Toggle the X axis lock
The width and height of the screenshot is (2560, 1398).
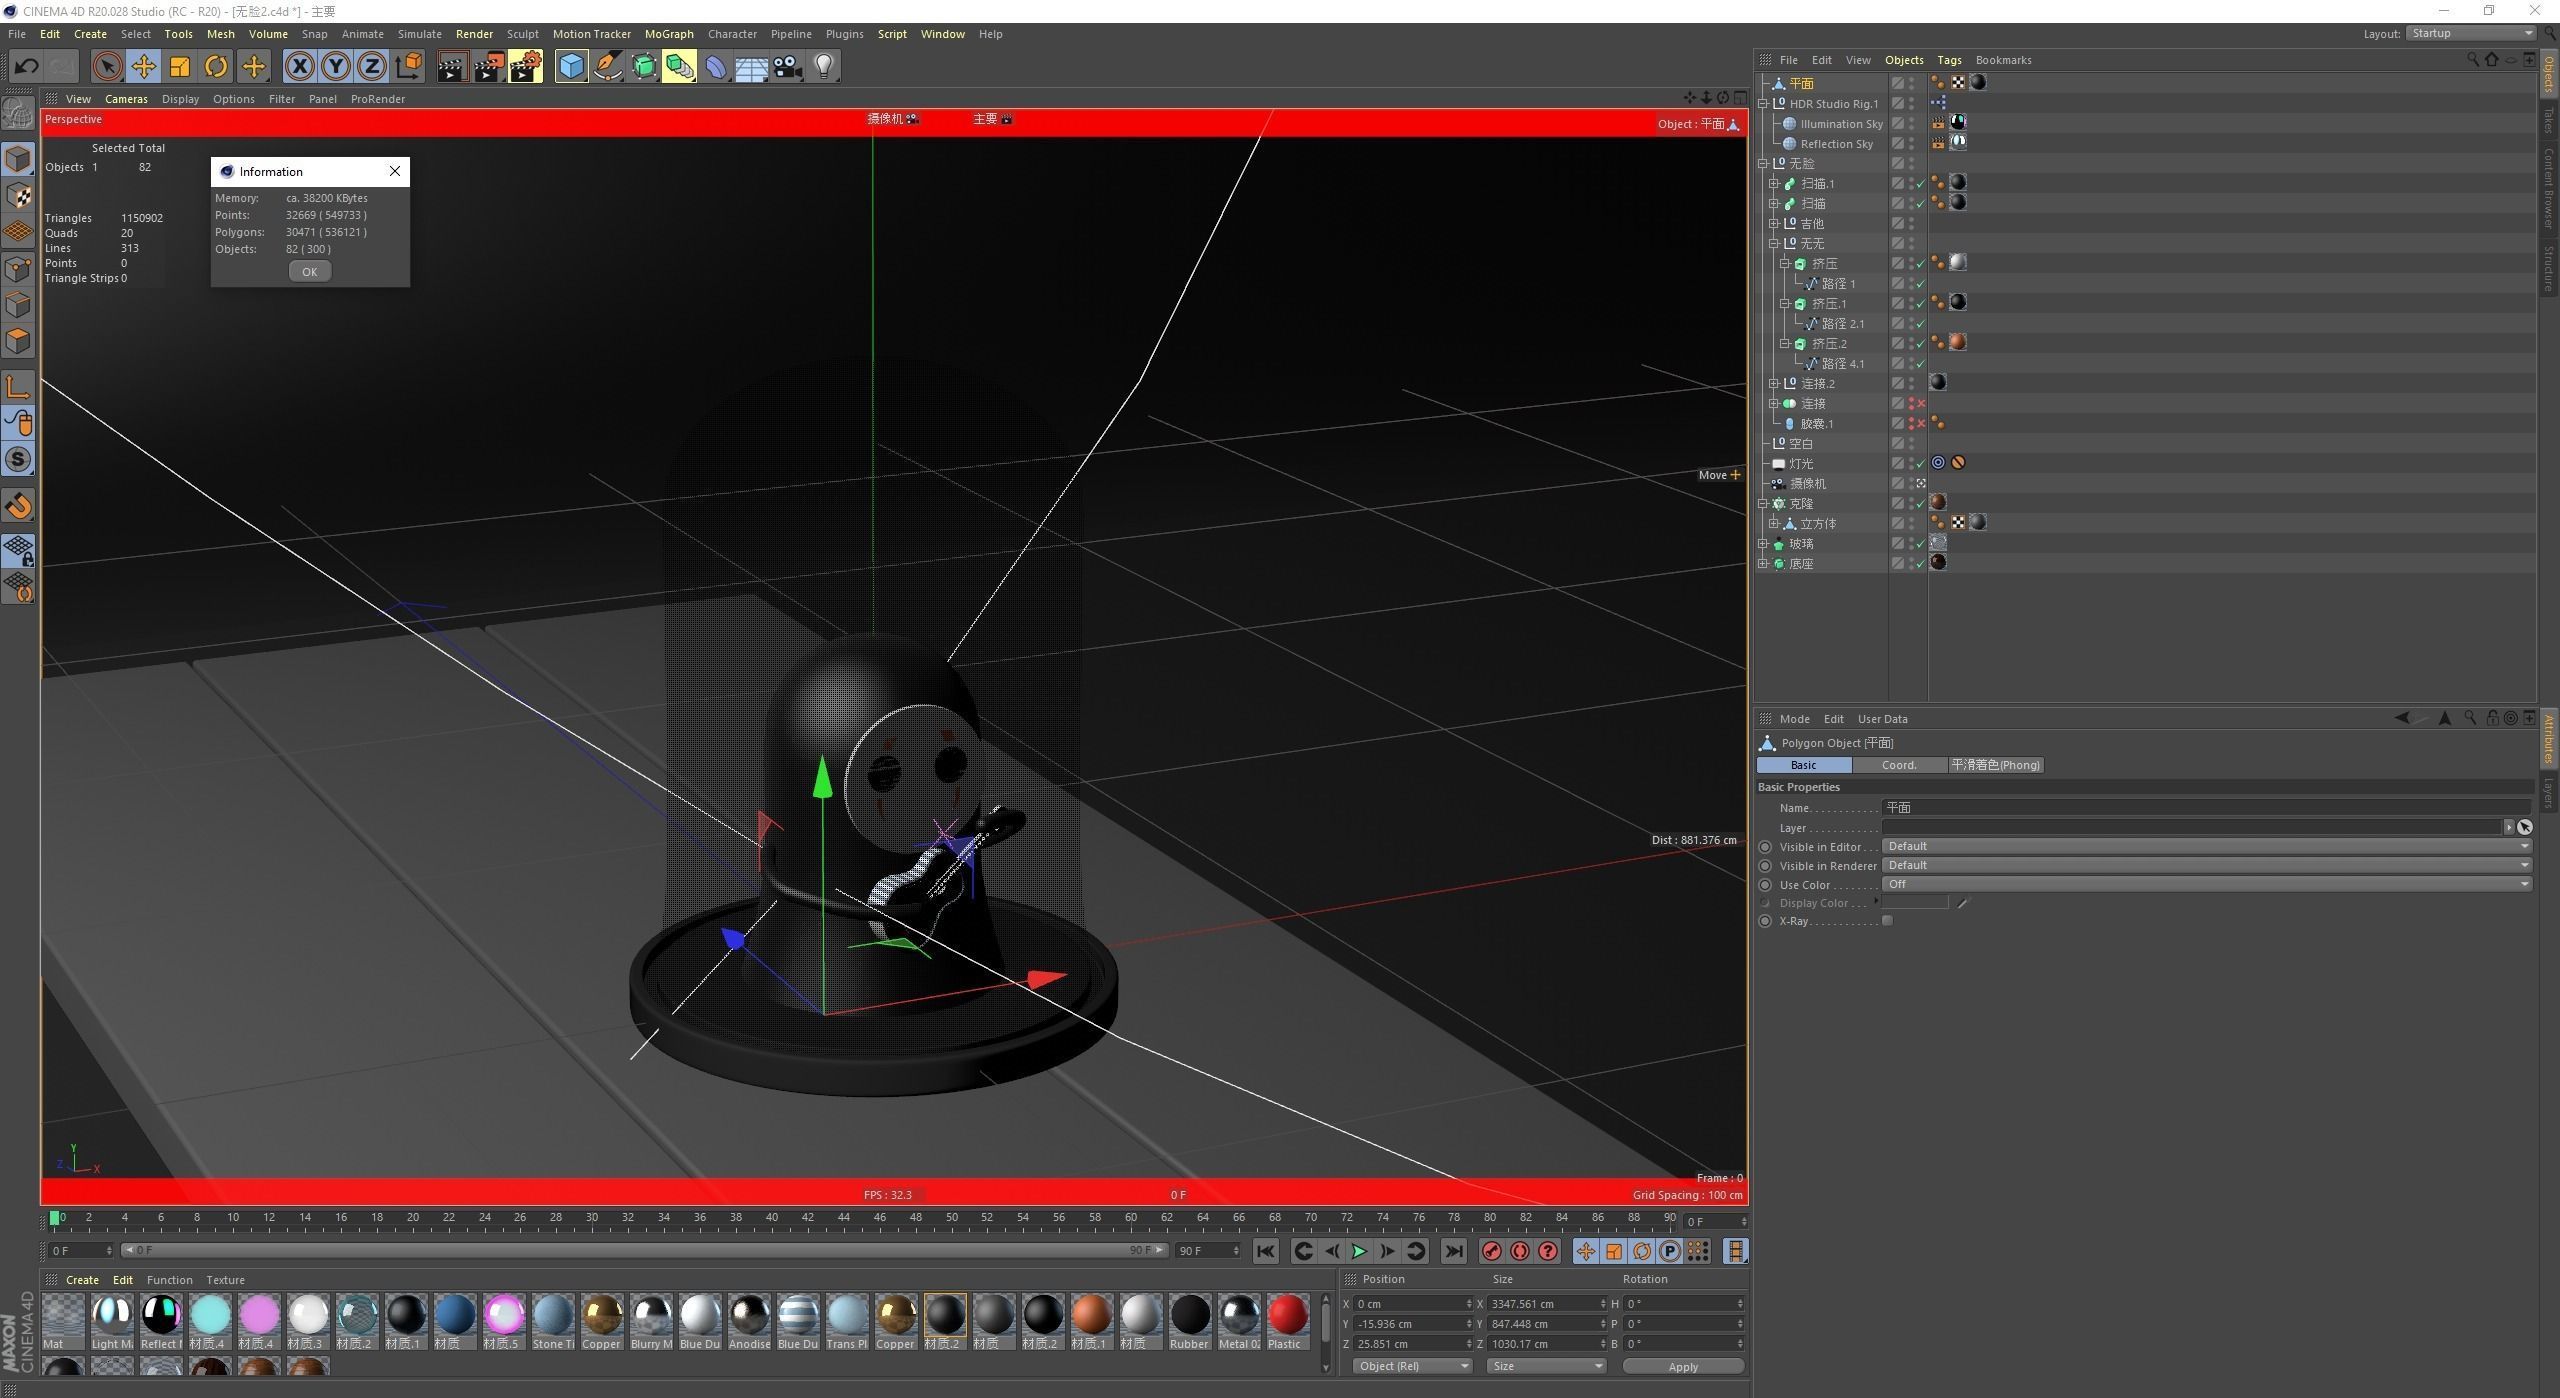pyautogui.click(x=299, y=67)
